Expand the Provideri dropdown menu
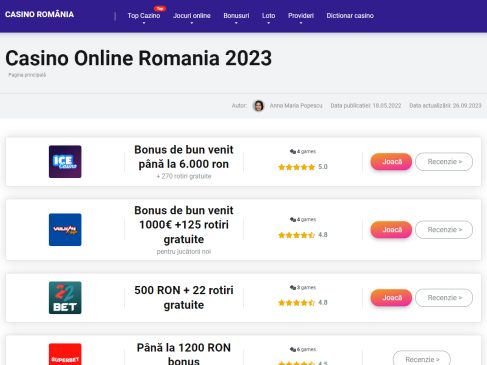 301,16
